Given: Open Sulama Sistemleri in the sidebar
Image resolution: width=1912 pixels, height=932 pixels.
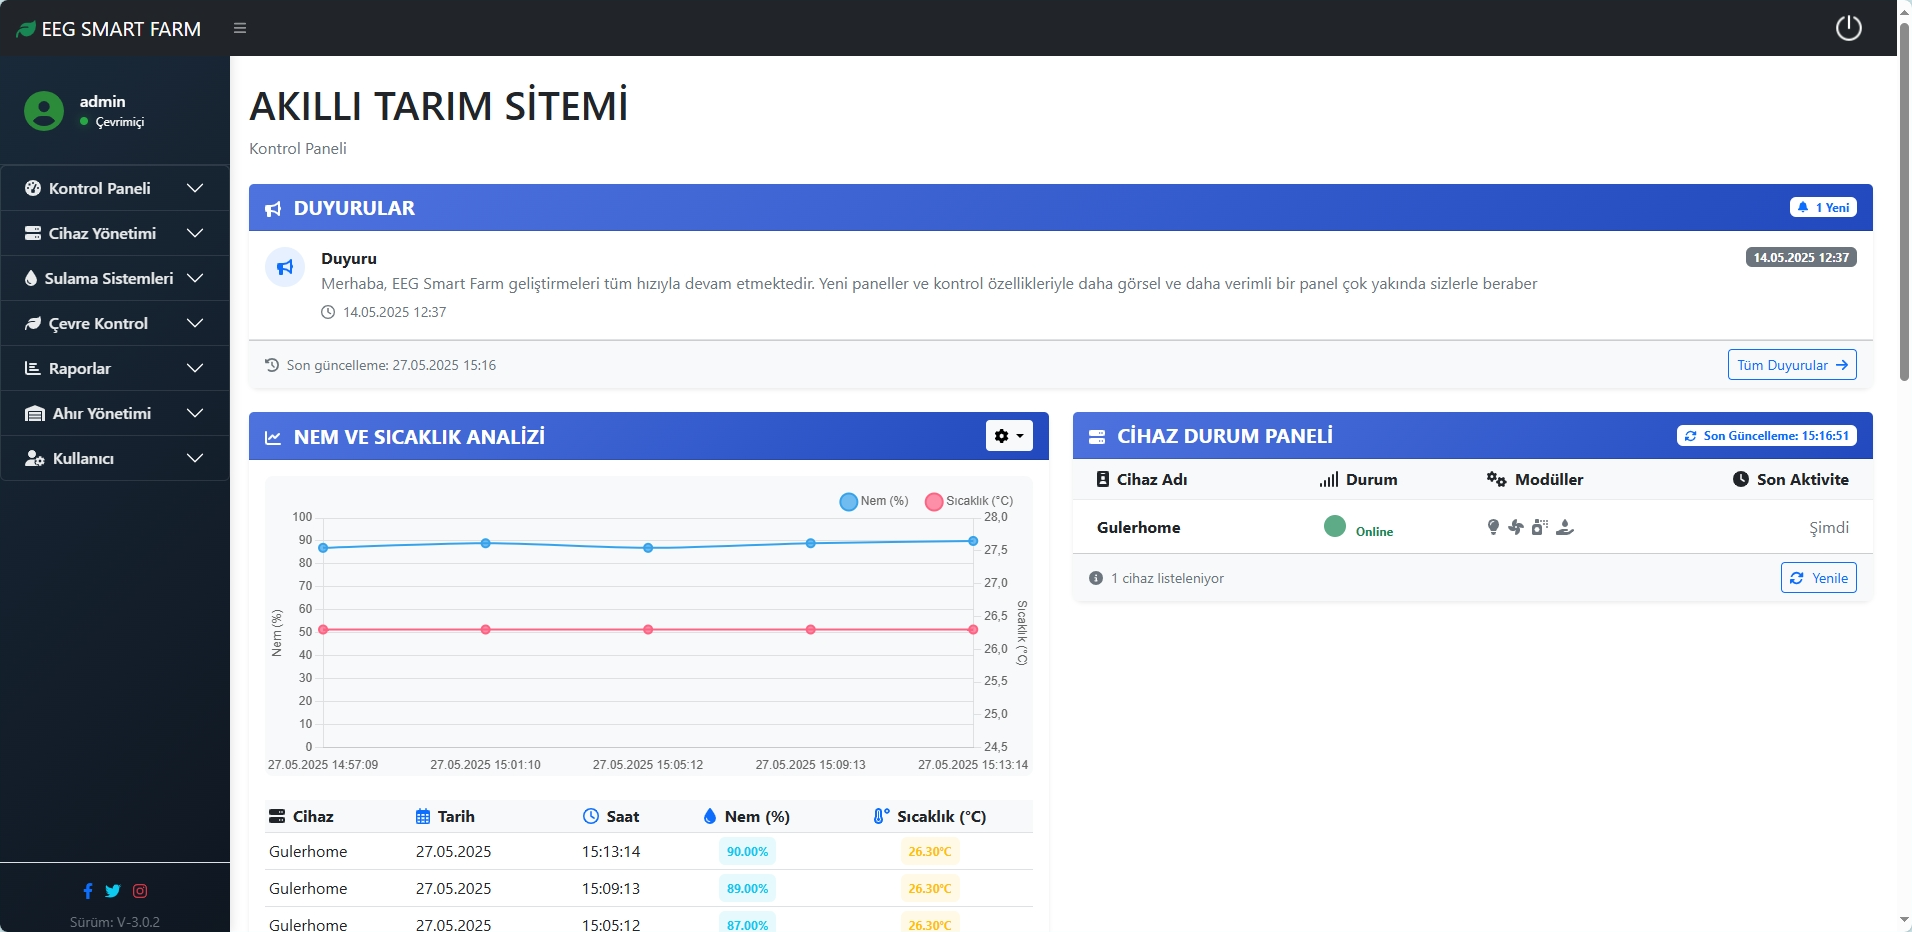Looking at the screenshot, I should coord(115,278).
